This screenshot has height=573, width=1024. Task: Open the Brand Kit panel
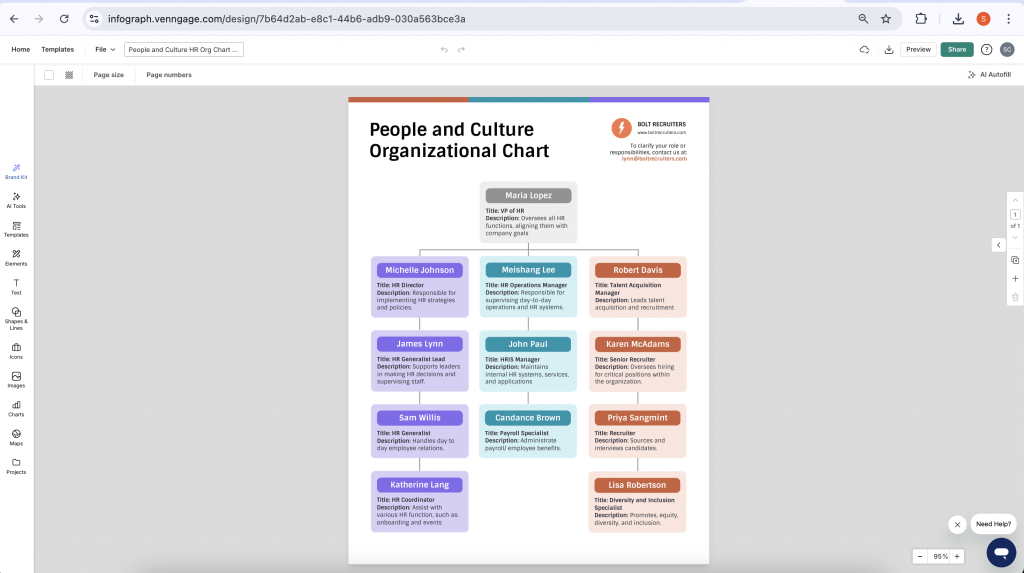pyautogui.click(x=16, y=170)
